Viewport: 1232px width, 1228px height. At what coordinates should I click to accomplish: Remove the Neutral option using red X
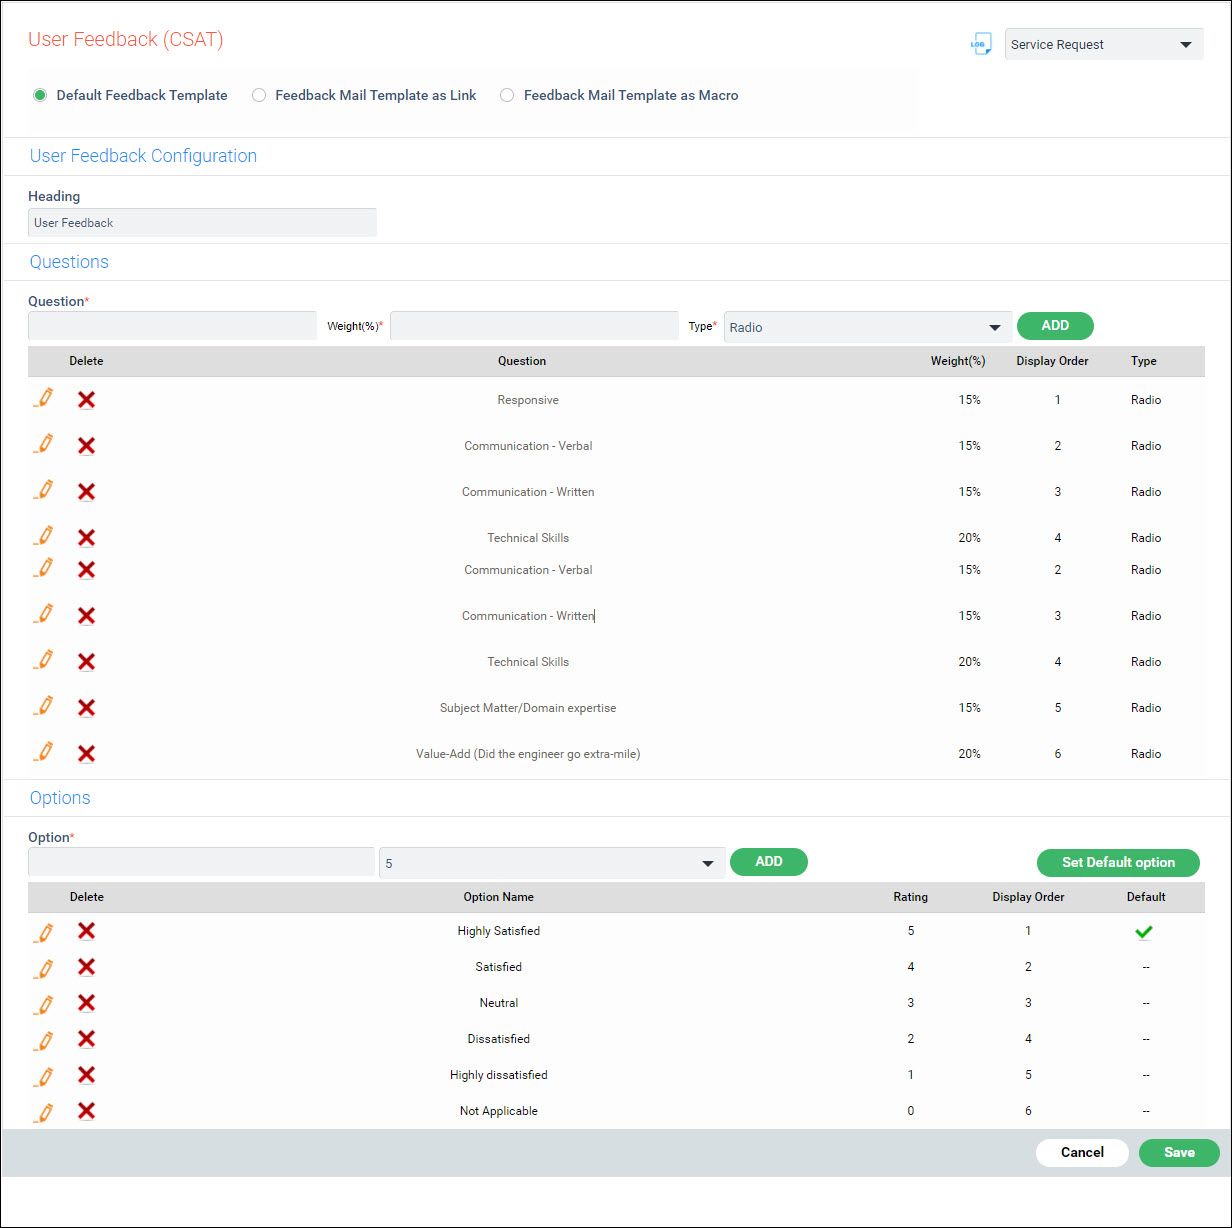87,1003
